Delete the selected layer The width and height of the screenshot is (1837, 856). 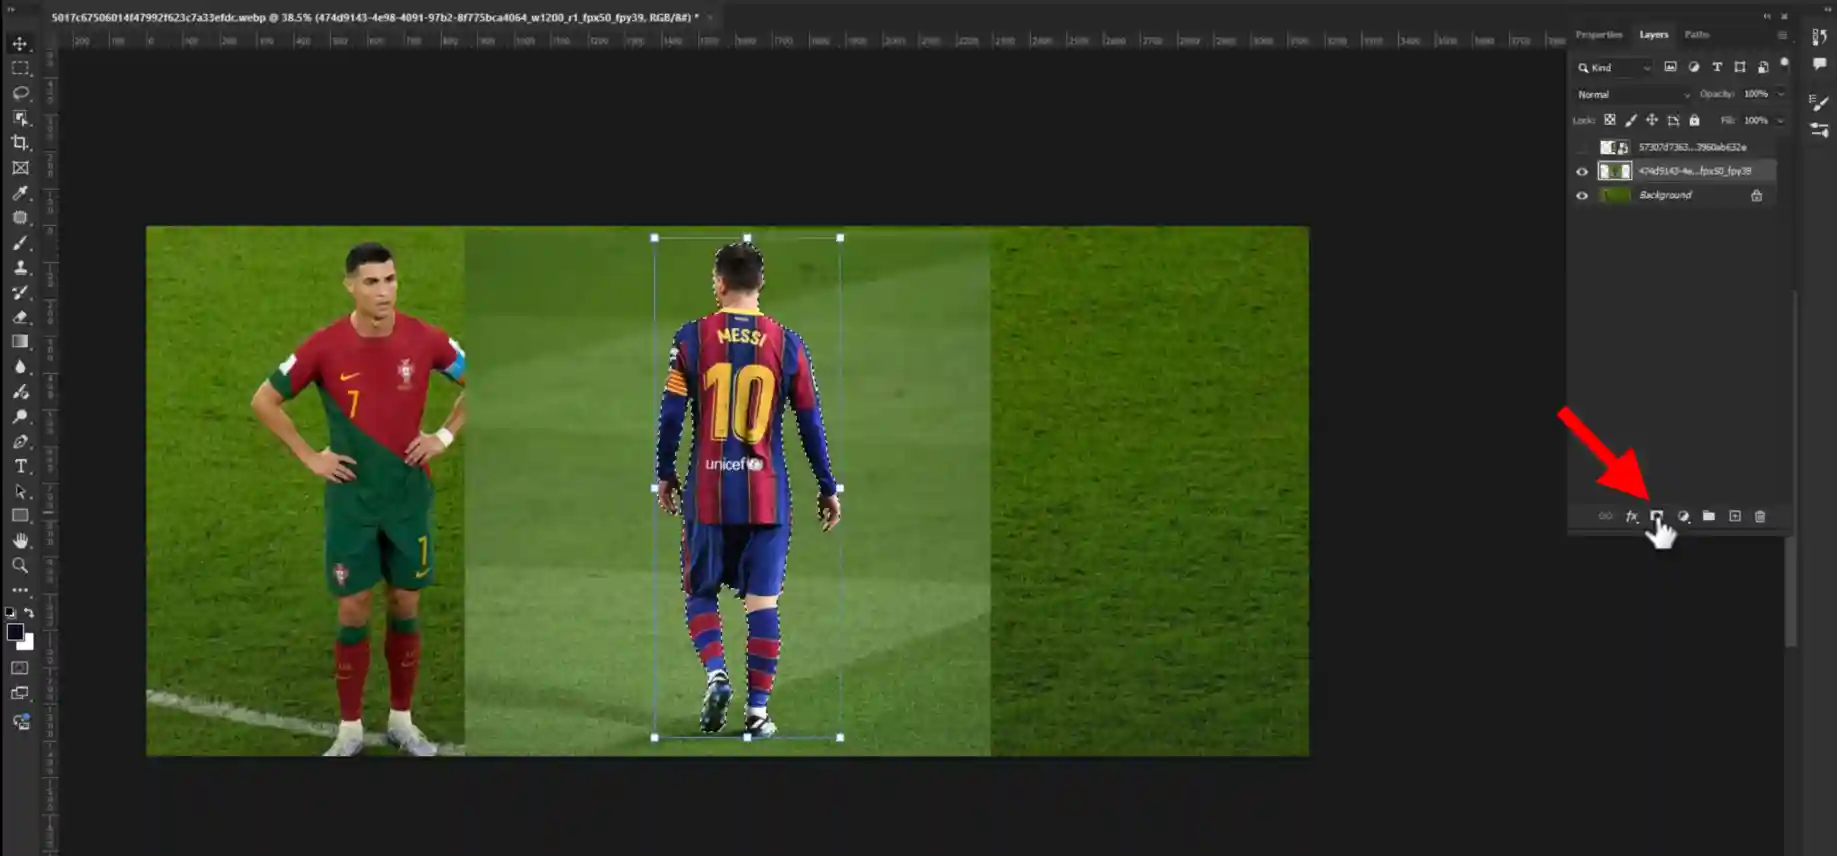tap(1761, 516)
